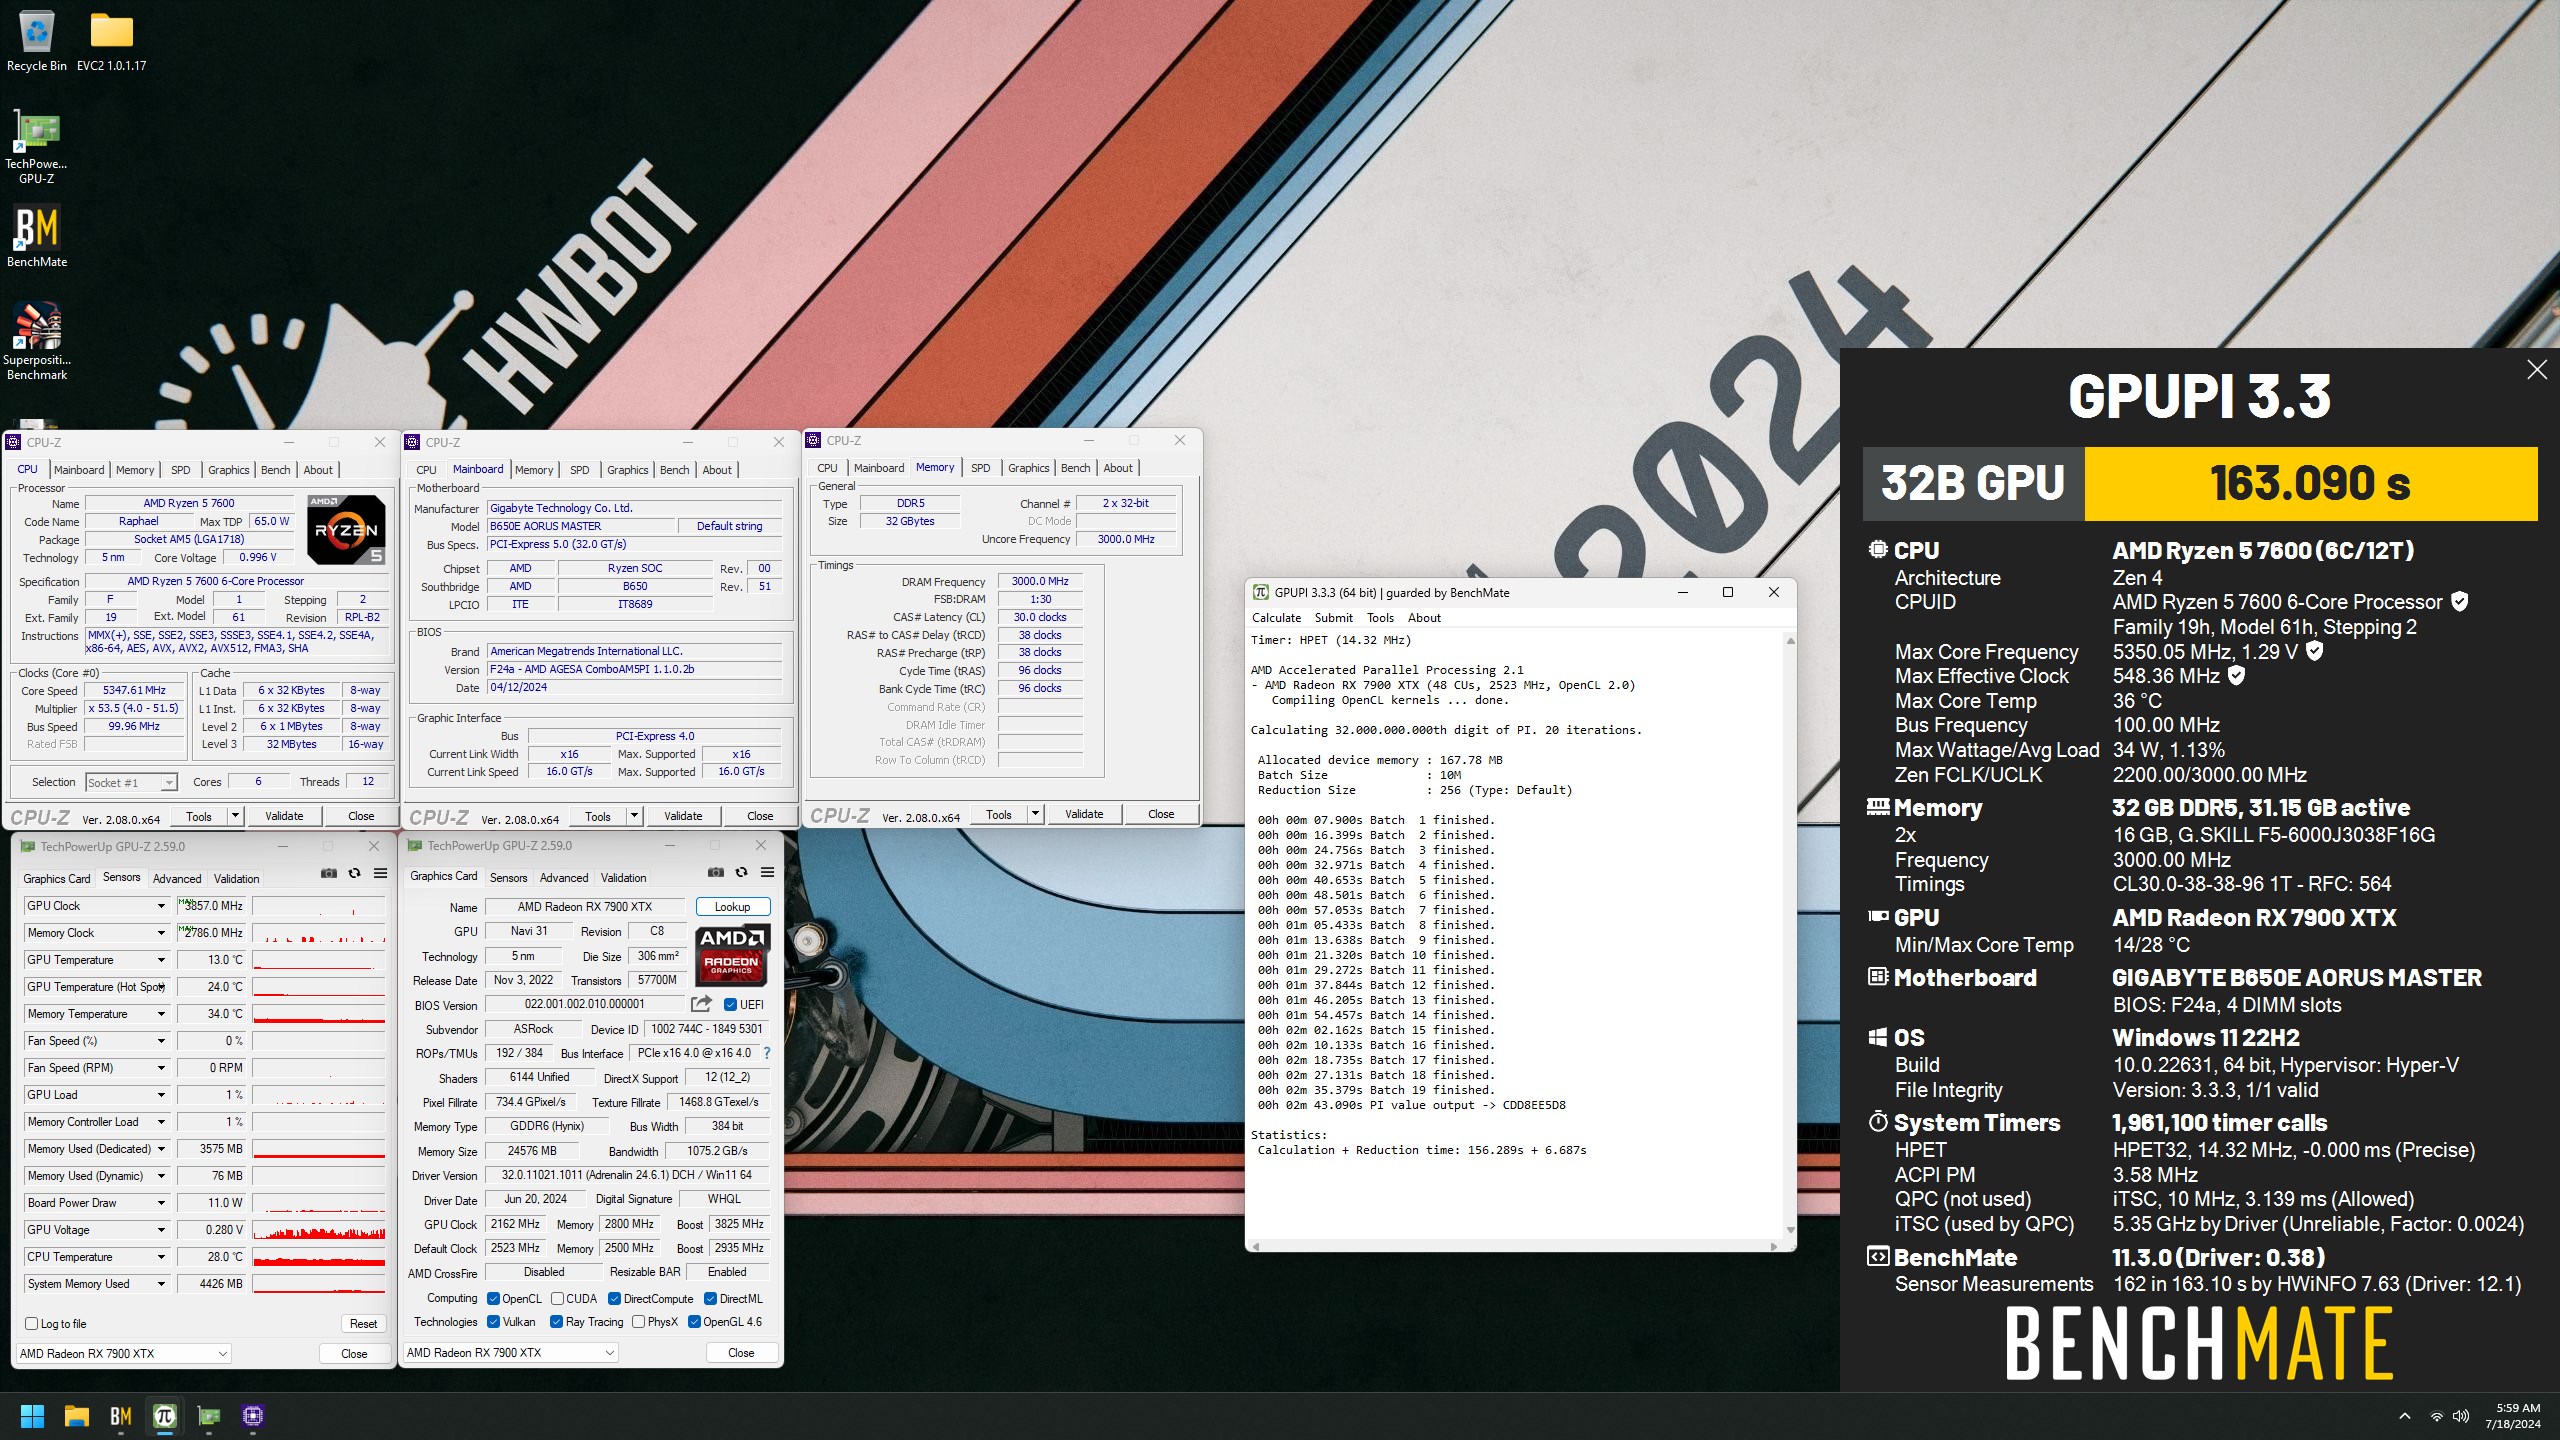Toggle the Vulkan checkbox in GPU-Z
The width and height of the screenshot is (2560, 1440).
[493, 1321]
